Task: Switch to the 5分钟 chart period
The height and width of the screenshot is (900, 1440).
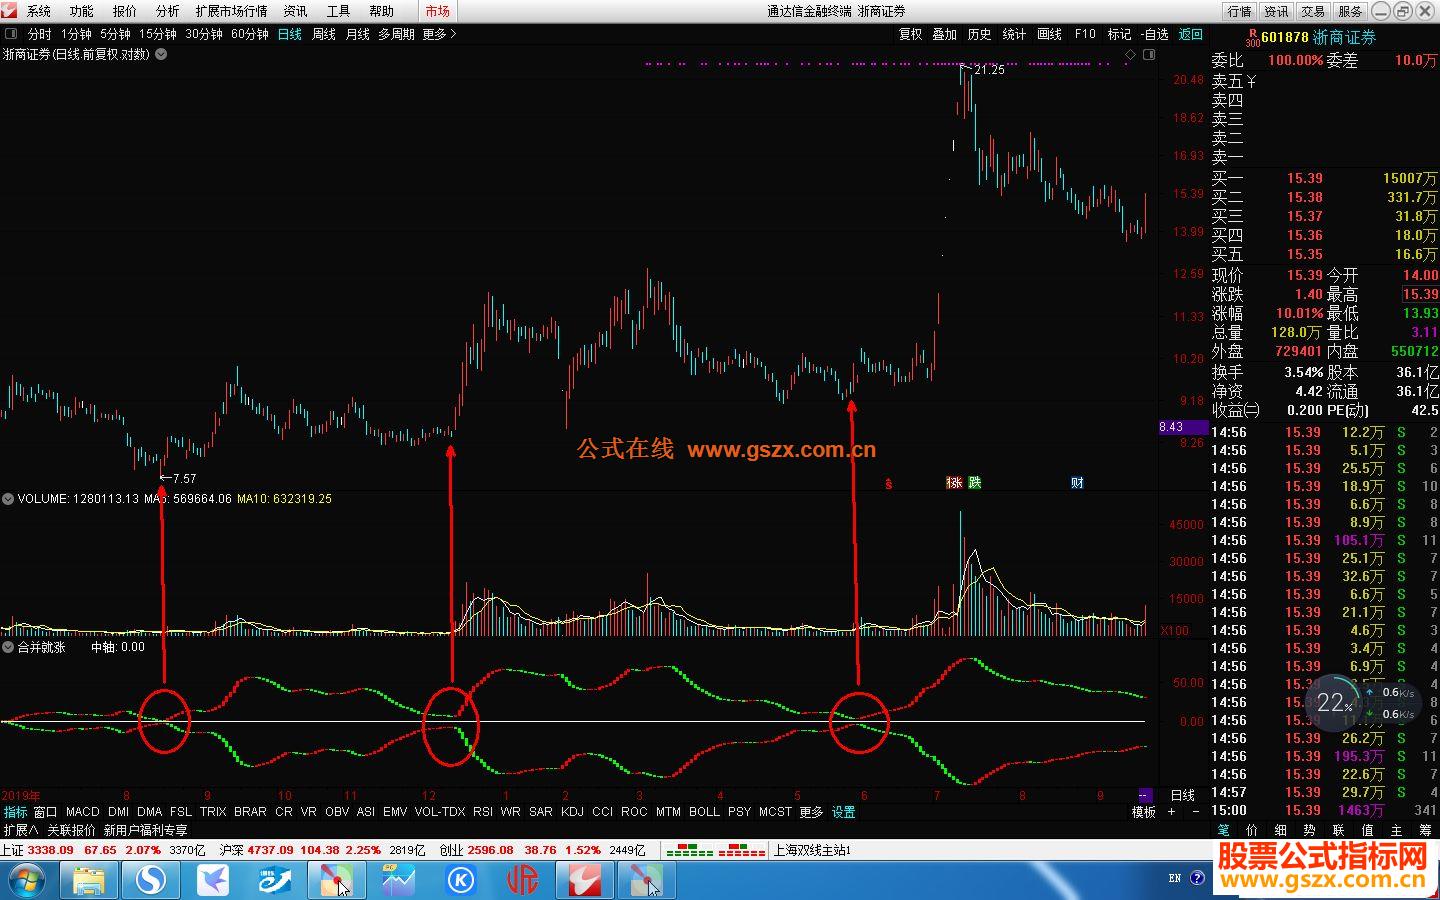Action: pyautogui.click(x=115, y=34)
